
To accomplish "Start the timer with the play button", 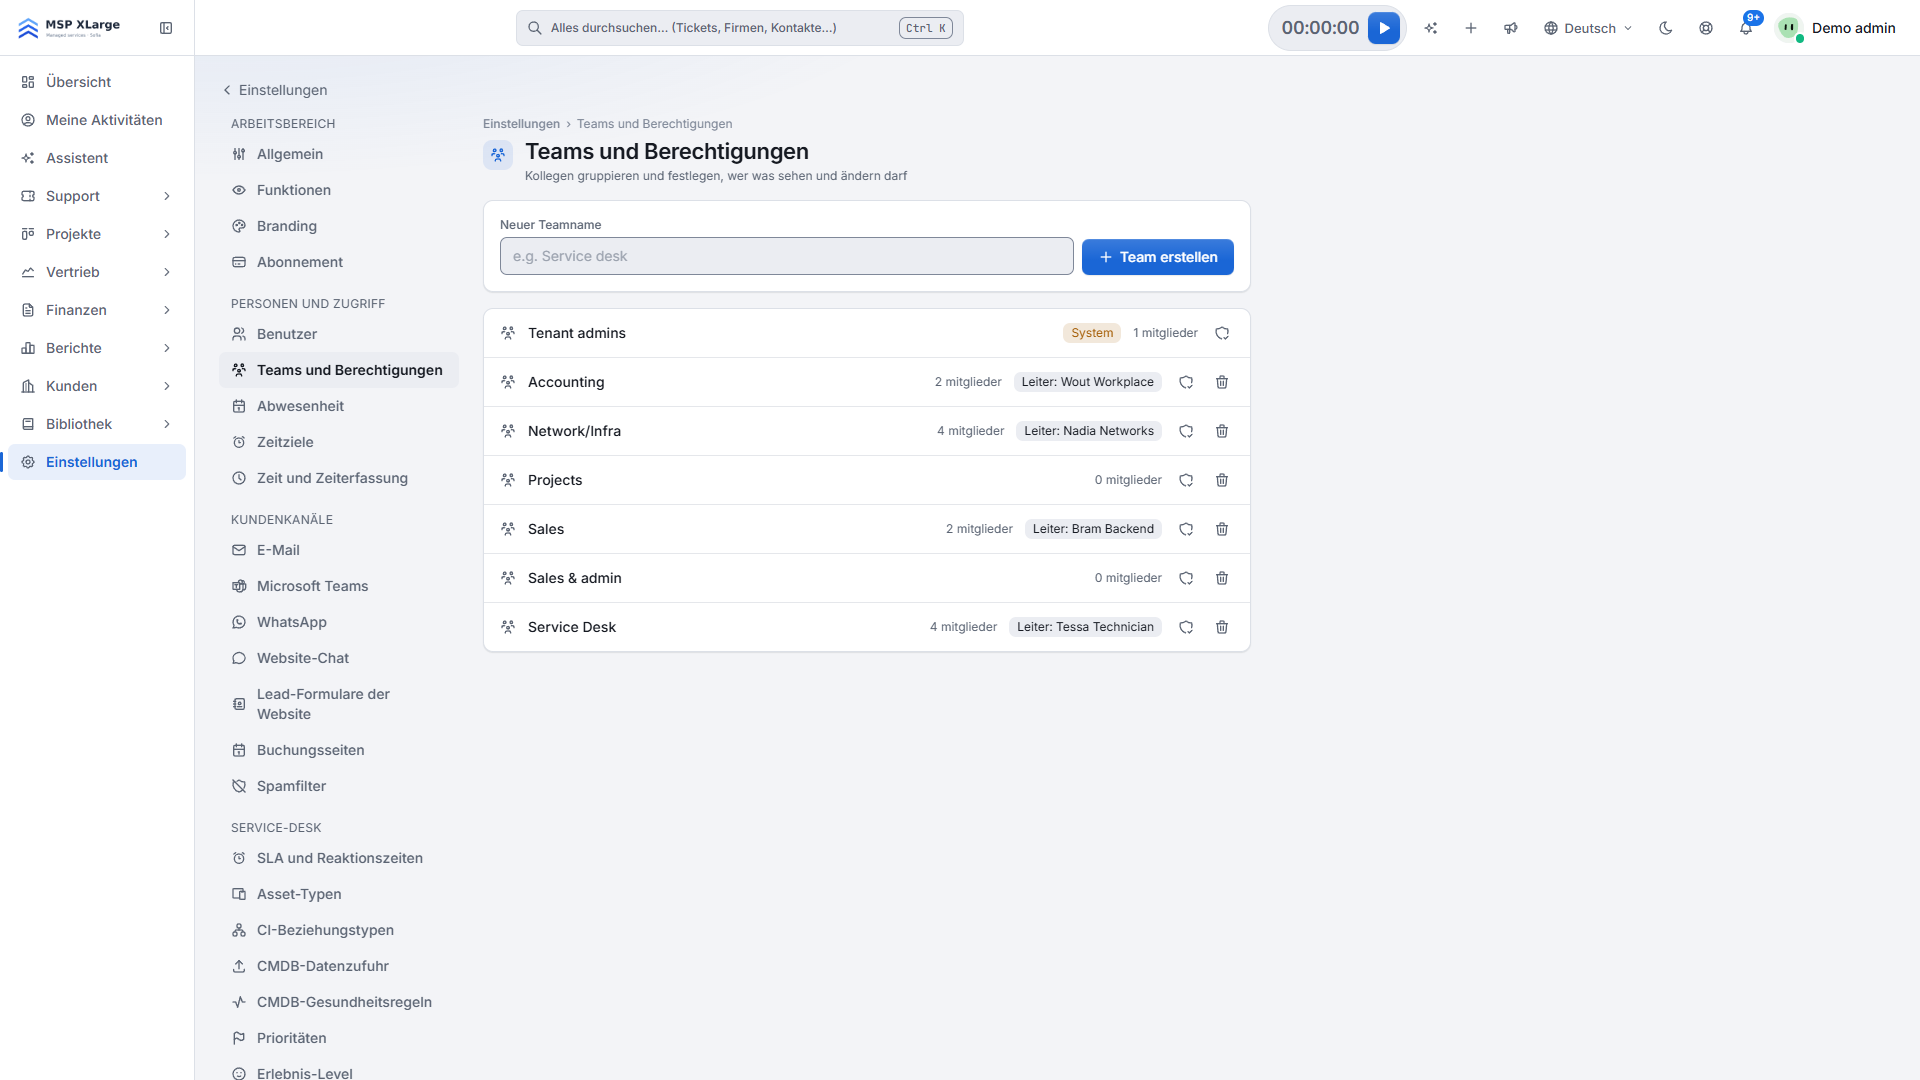I will (1384, 28).
